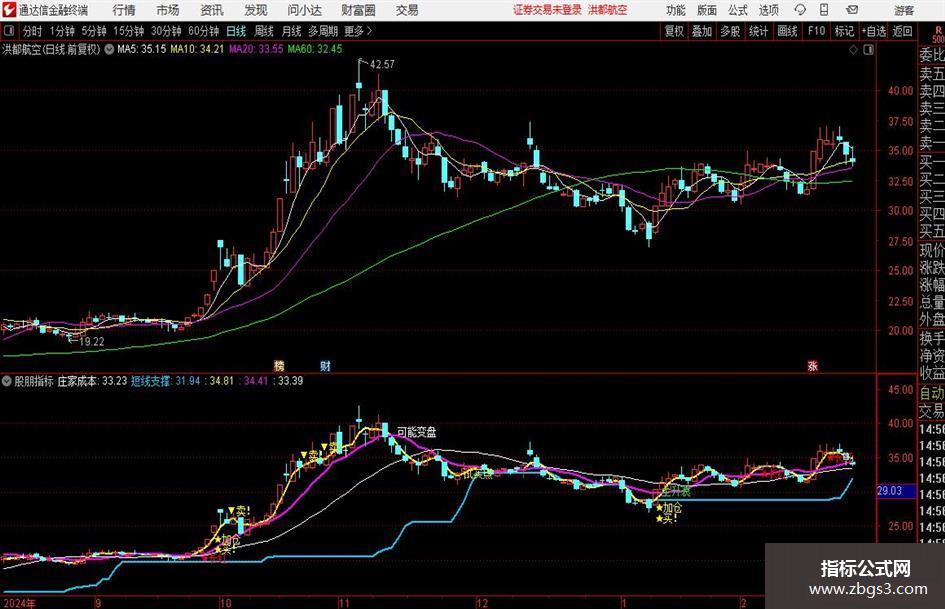Click month 12 on the timeline axis
This screenshot has height=609, width=945.
[482, 603]
